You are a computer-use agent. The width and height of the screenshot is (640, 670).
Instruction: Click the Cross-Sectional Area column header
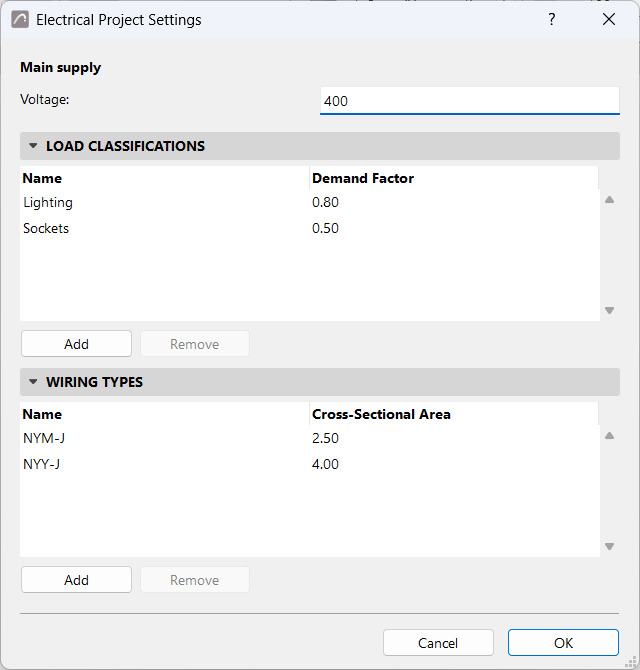click(x=454, y=414)
